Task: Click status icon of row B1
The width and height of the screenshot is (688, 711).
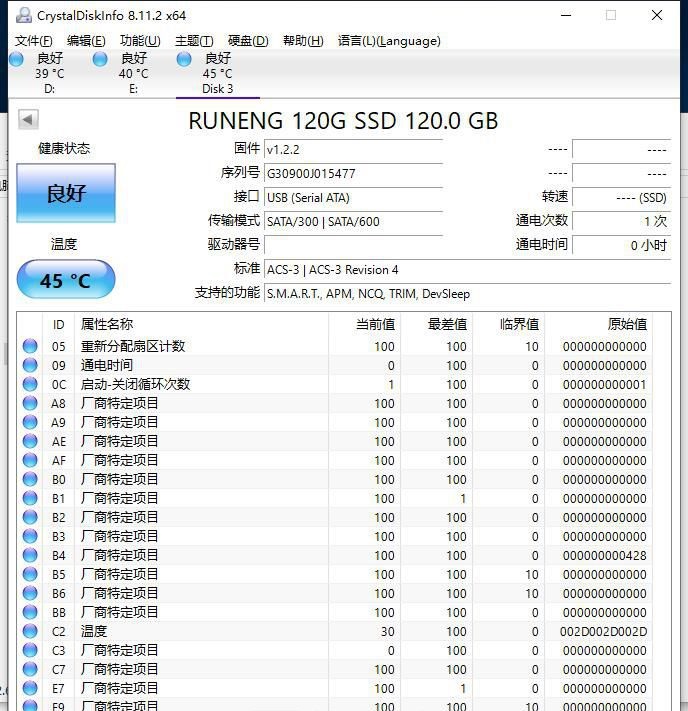Action: tap(30, 498)
